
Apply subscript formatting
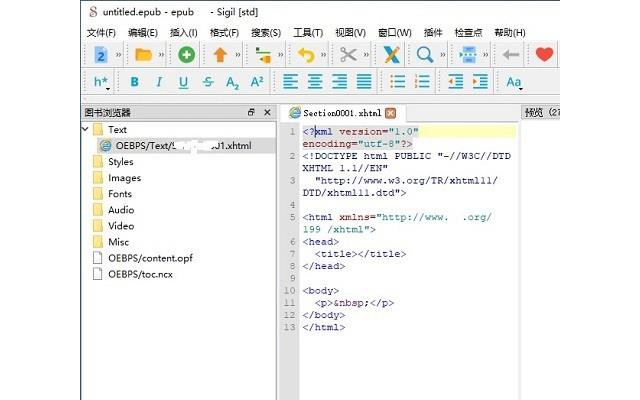pyautogui.click(x=232, y=83)
